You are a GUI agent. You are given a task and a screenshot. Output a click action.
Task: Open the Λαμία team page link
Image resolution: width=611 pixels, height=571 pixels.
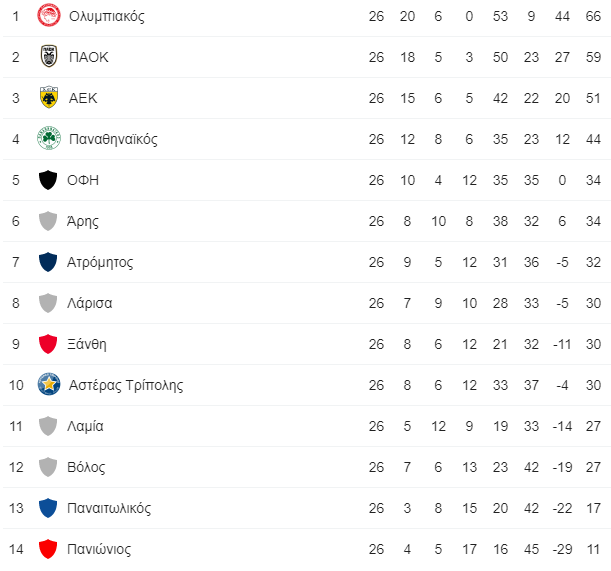pos(87,426)
